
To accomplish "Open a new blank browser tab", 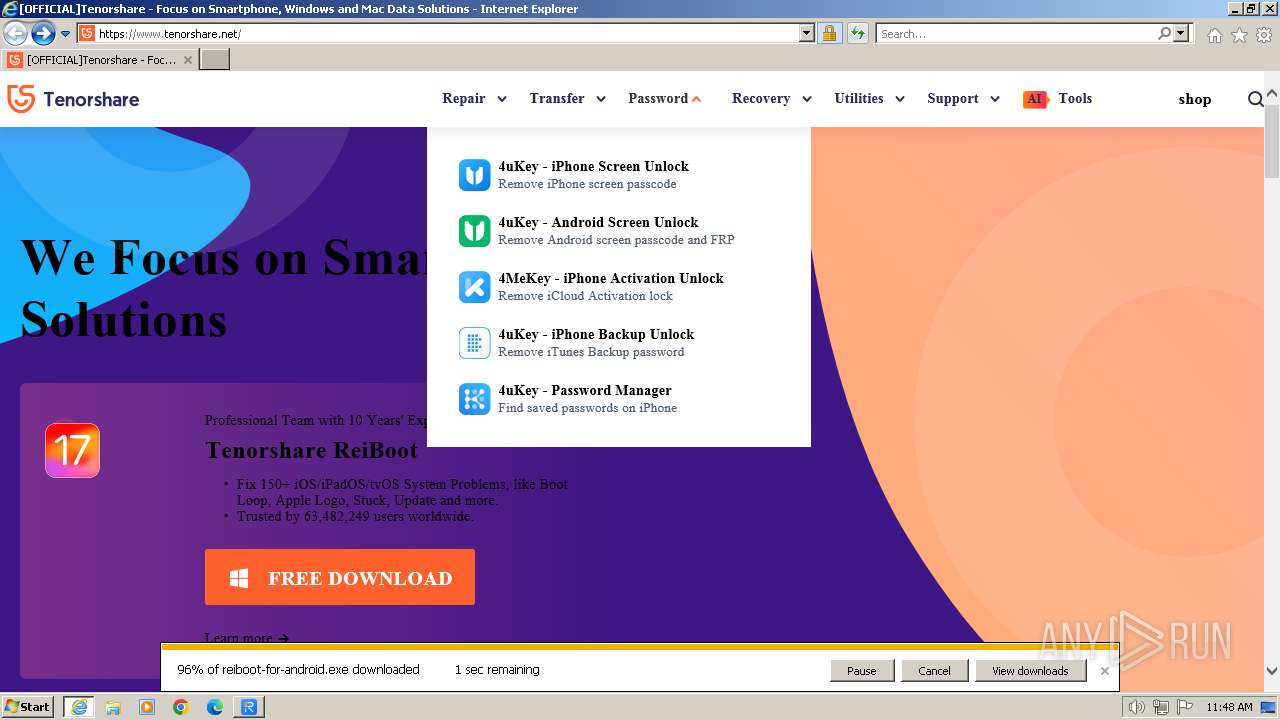I will 215,60.
